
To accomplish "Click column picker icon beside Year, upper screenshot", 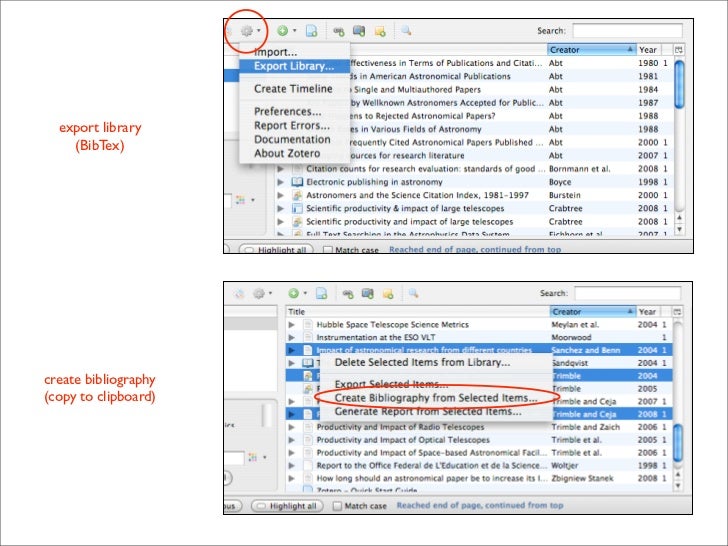I will (679, 50).
